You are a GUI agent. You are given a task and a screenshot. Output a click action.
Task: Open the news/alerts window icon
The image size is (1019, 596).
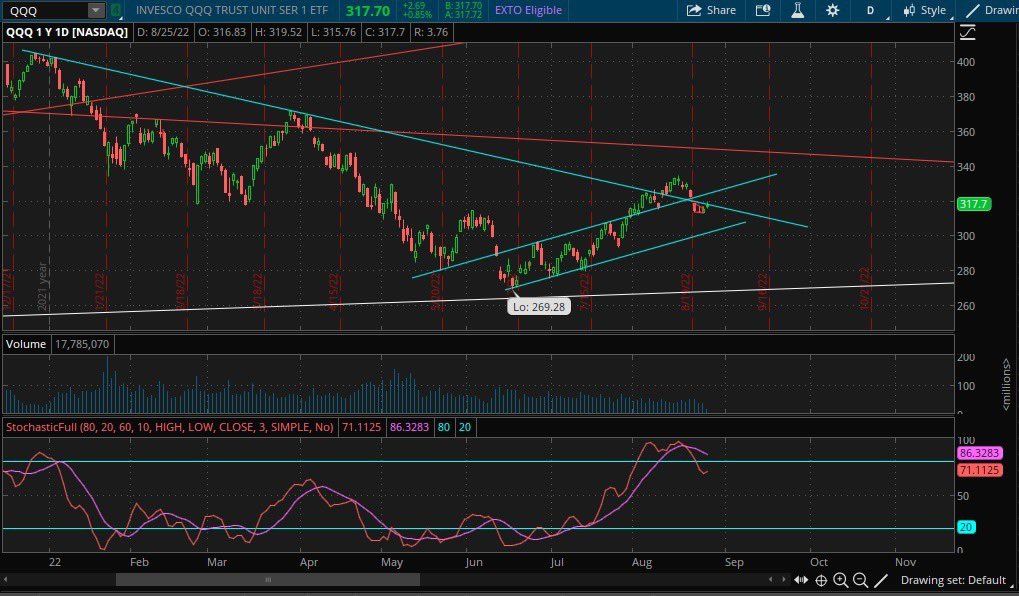click(763, 10)
